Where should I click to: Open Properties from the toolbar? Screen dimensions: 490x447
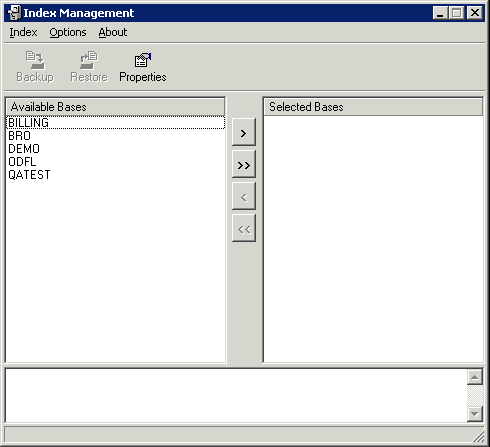(x=143, y=66)
